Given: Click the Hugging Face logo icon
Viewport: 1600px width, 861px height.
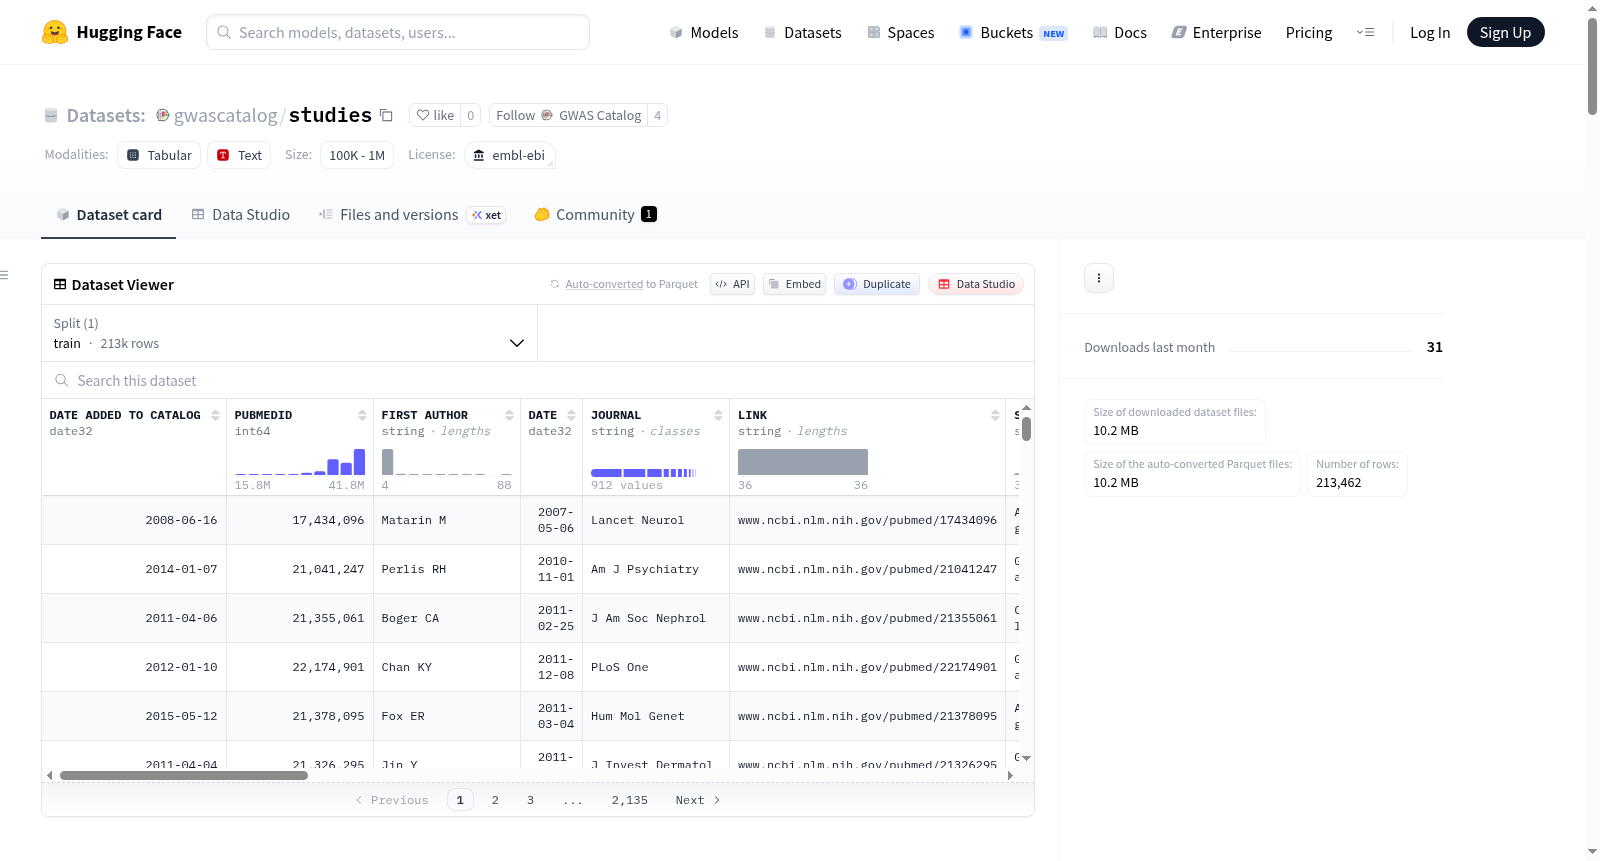Looking at the screenshot, I should click(55, 32).
